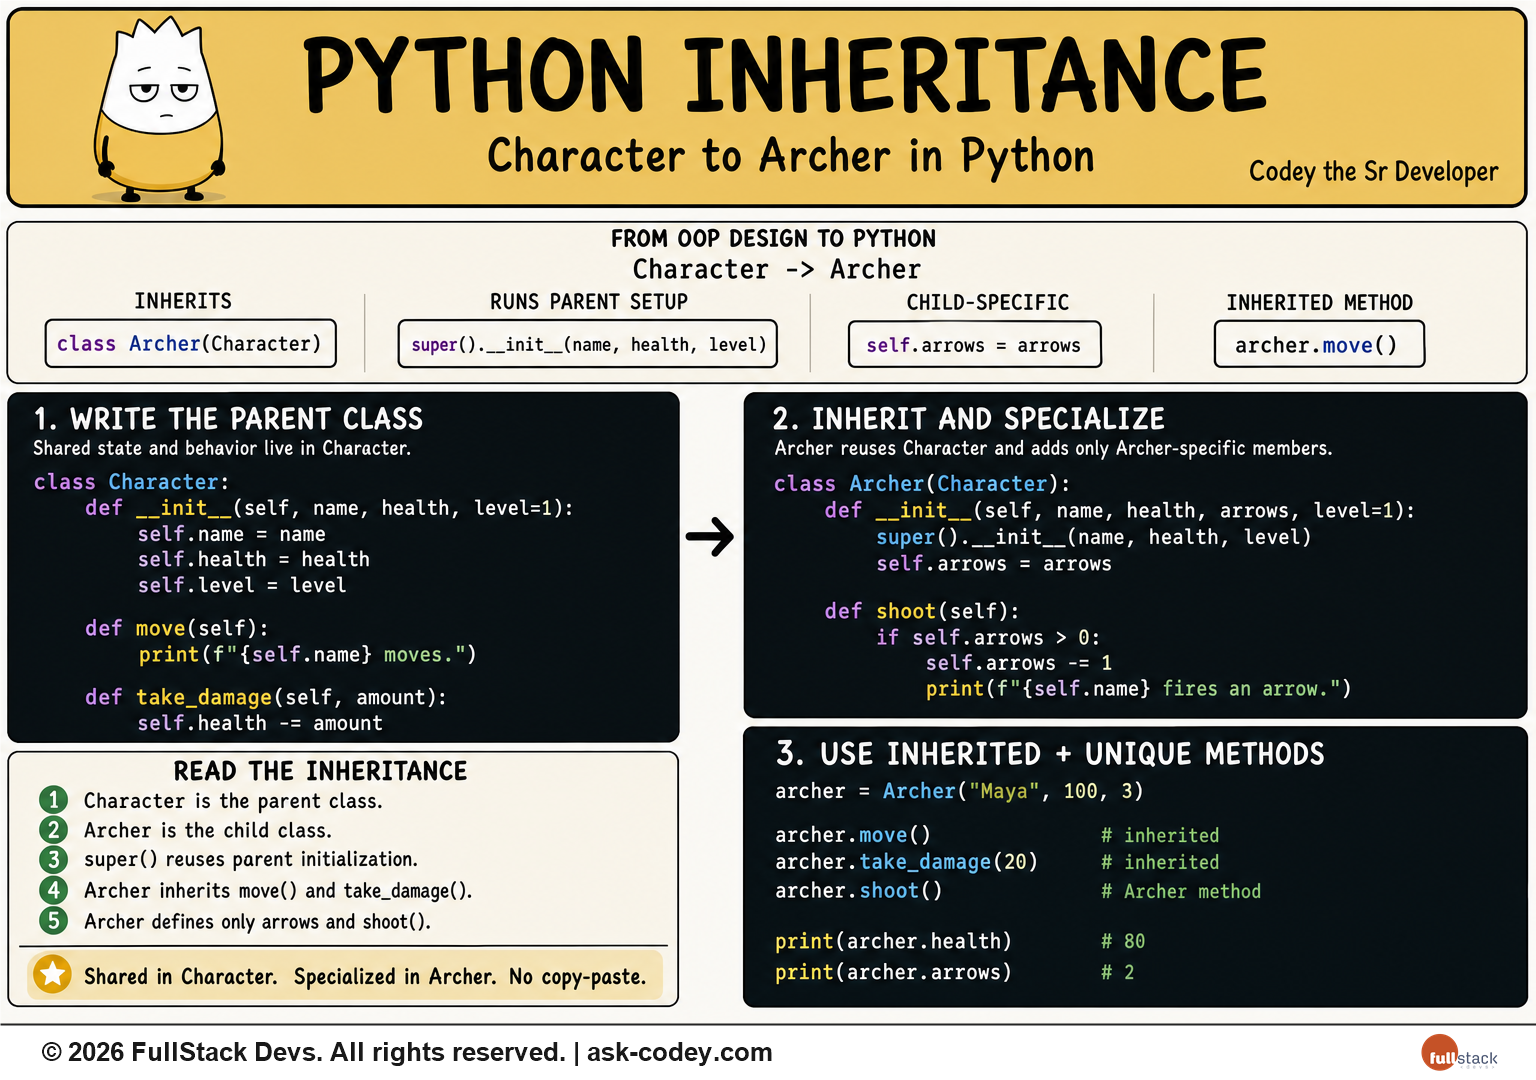Select the "self.arrows = arrows" box under CHILD-SPECIFIC

point(975,345)
